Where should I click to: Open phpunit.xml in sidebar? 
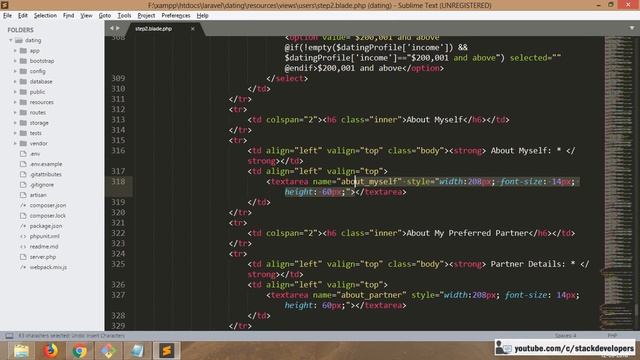coord(44,236)
